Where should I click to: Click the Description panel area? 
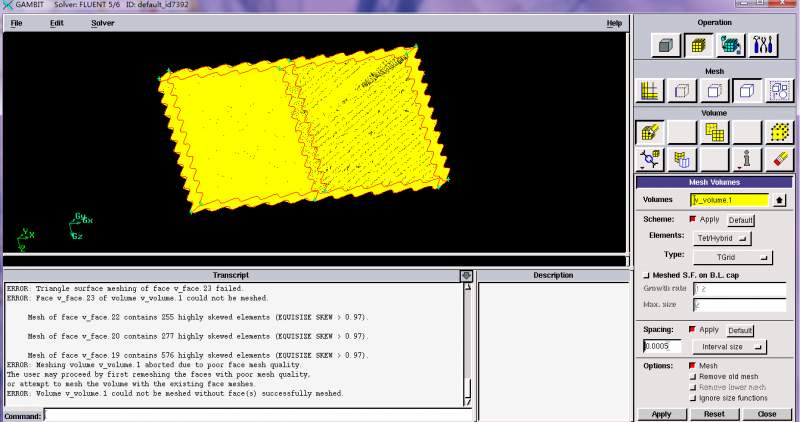tap(553, 344)
